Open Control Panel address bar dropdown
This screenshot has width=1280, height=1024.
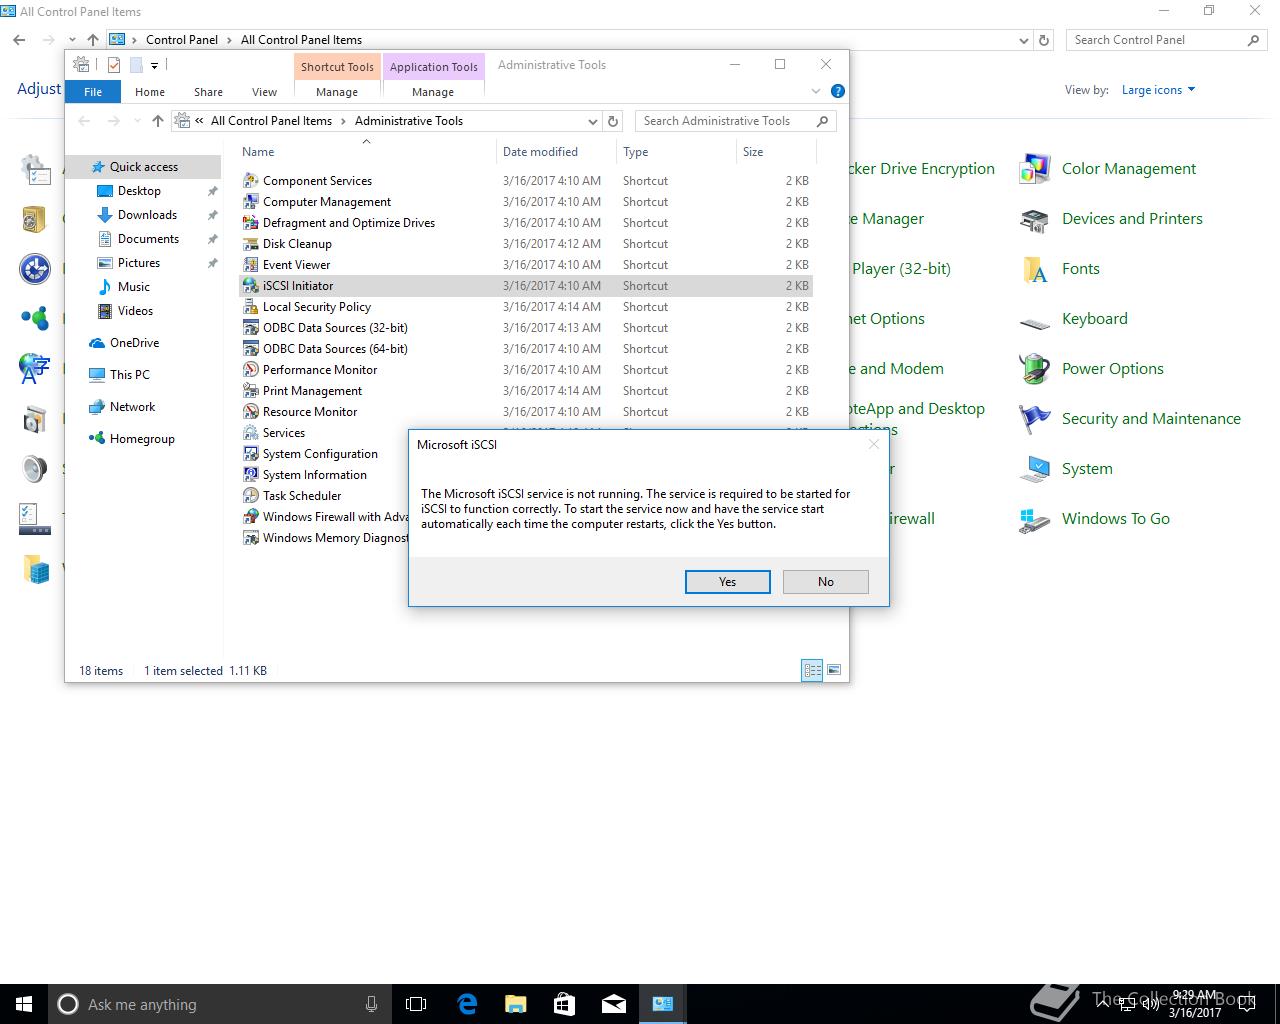click(1023, 40)
